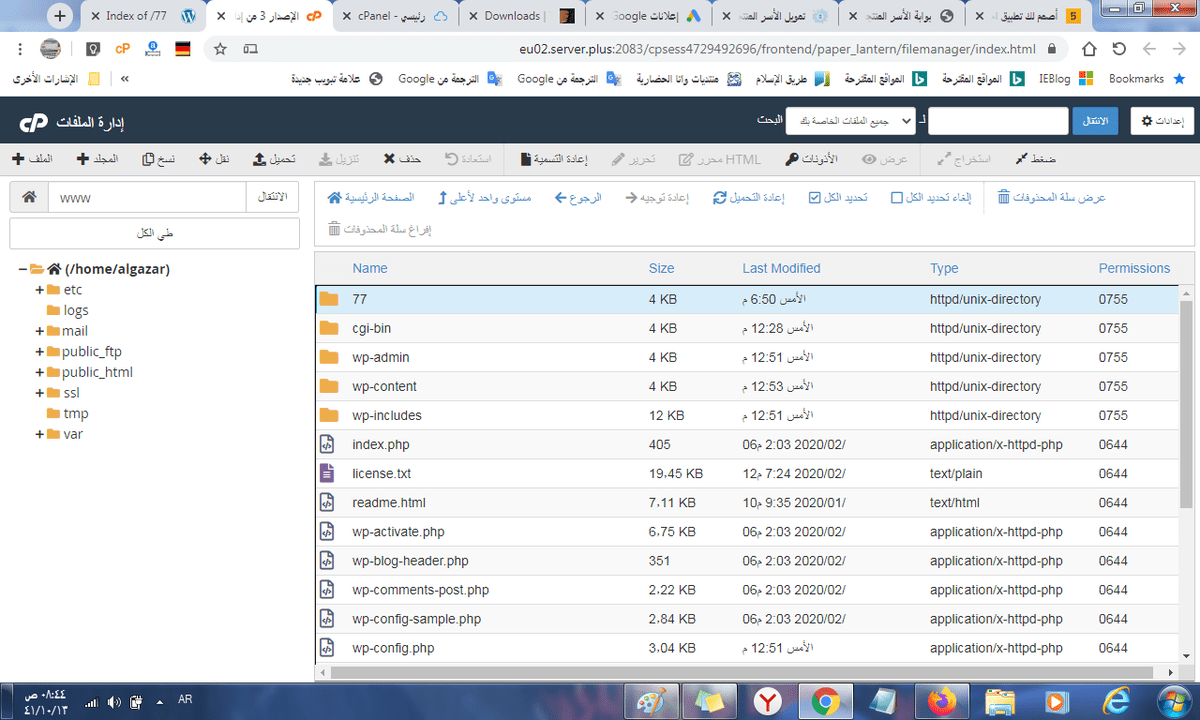Open View Trash (عرض سلة المحذوفات)
Image resolution: width=1200 pixels, height=720 pixels.
1004,198
